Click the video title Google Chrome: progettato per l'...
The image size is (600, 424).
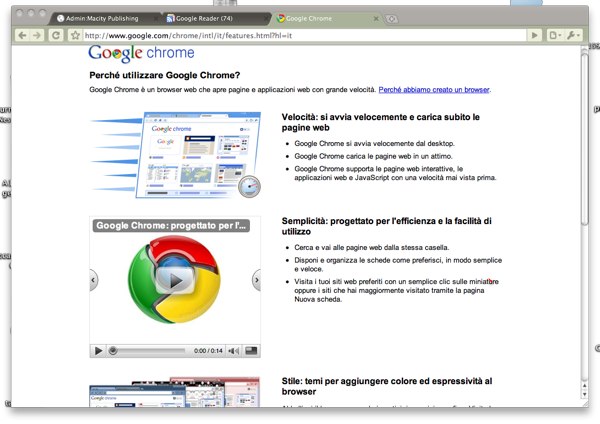coord(171,225)
